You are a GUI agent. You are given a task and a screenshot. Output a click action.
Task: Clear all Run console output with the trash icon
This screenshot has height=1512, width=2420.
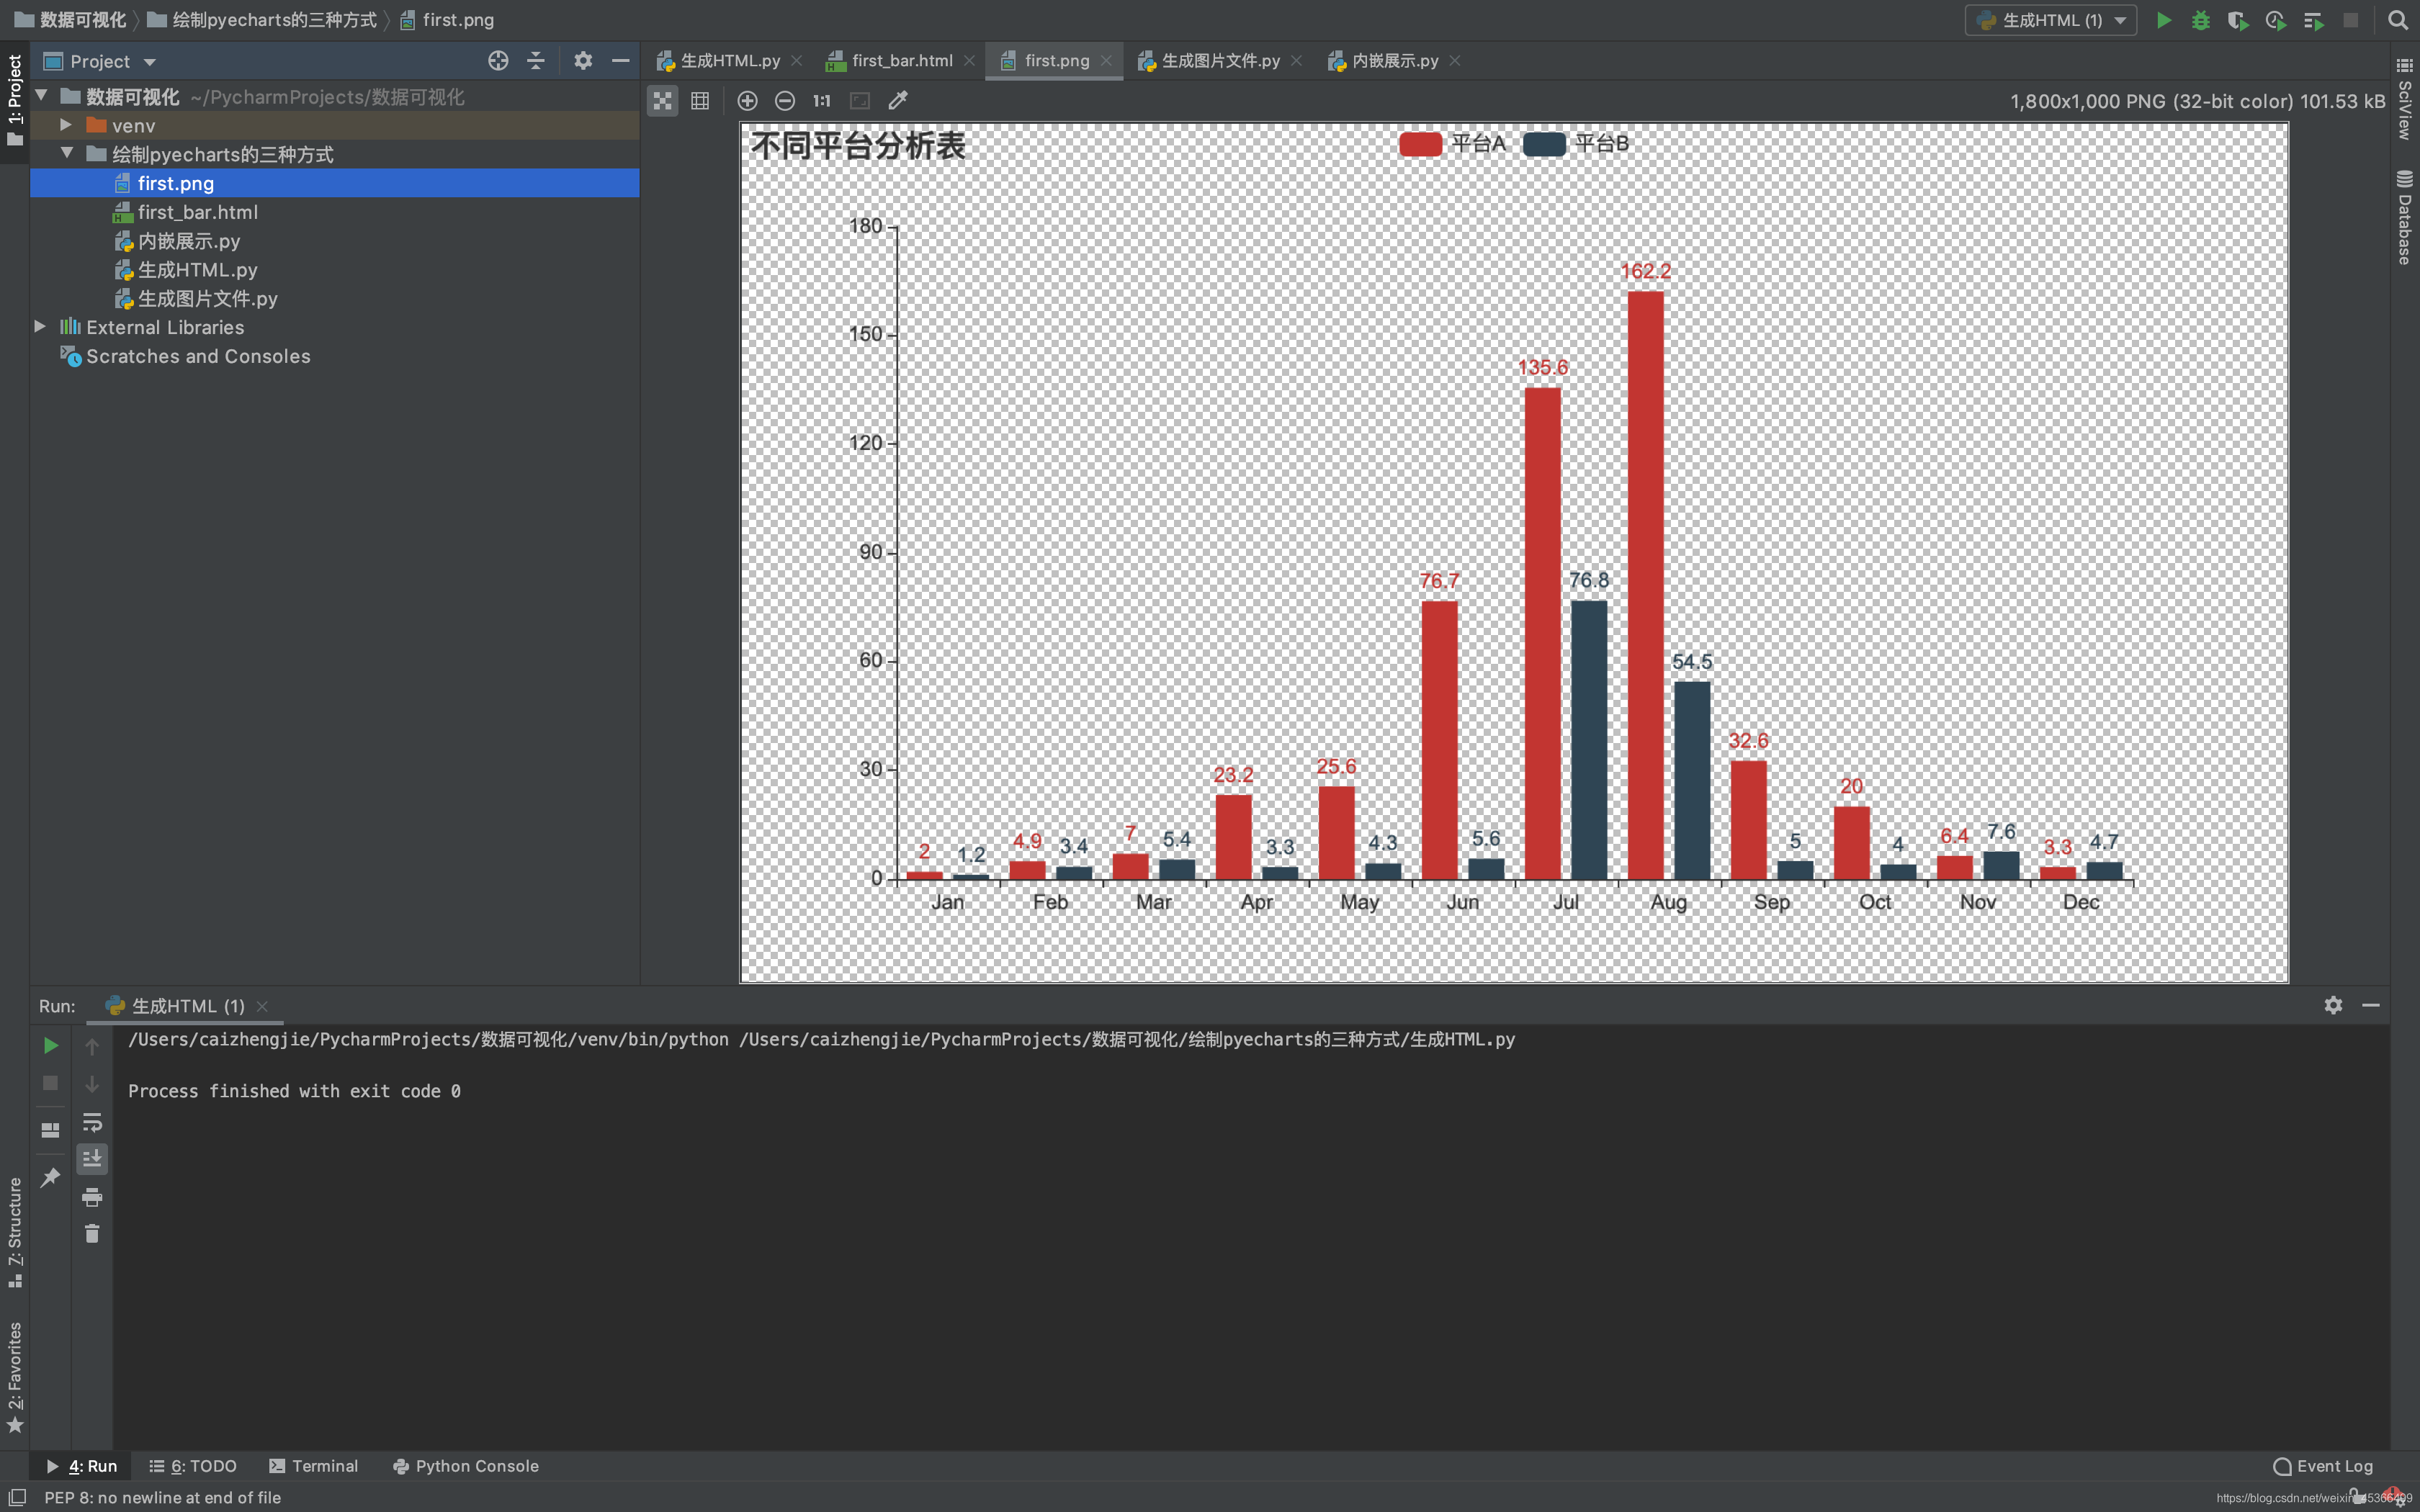pos(92,1234)
